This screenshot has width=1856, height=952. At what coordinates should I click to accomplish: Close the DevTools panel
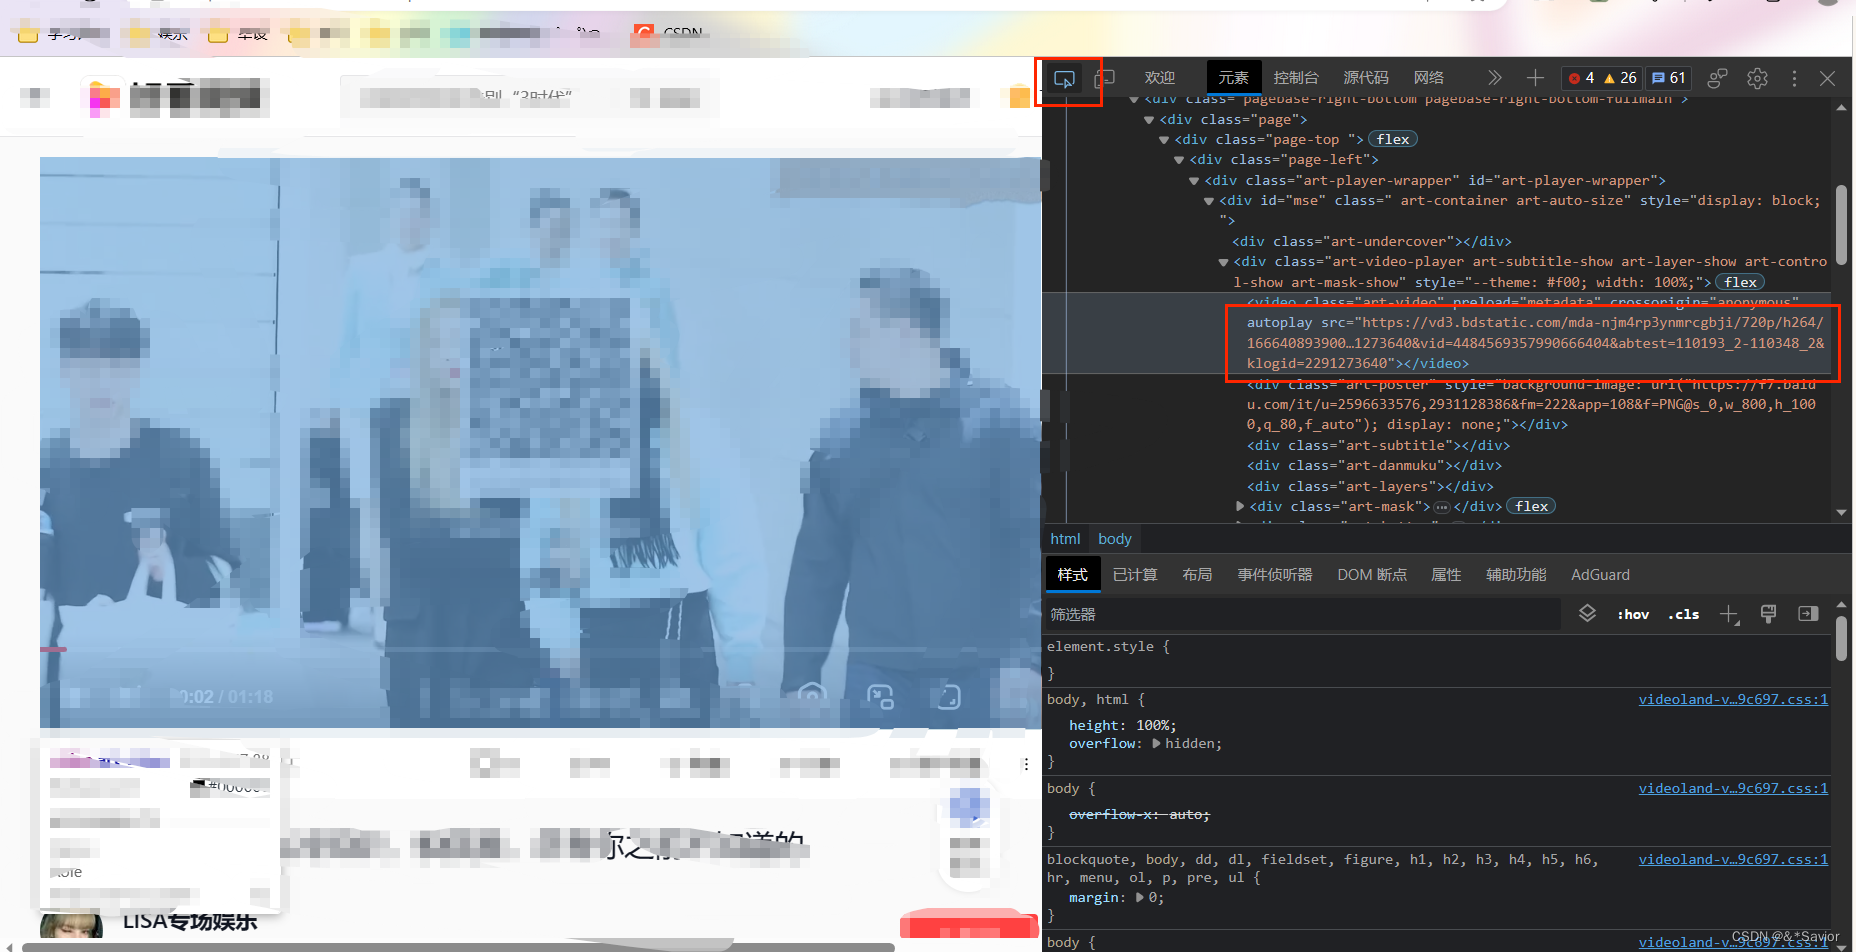[x=1827, y=78]
